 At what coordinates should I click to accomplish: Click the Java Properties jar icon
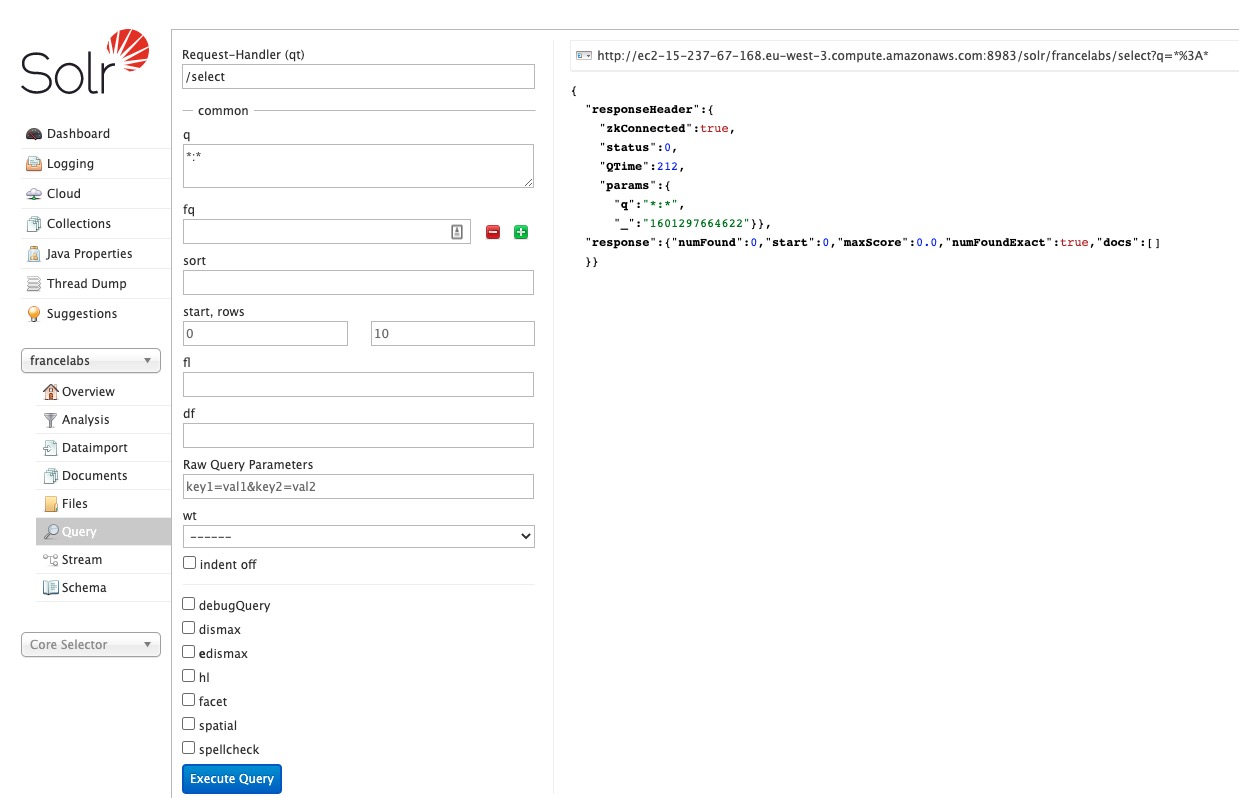[x=34, y=254]
